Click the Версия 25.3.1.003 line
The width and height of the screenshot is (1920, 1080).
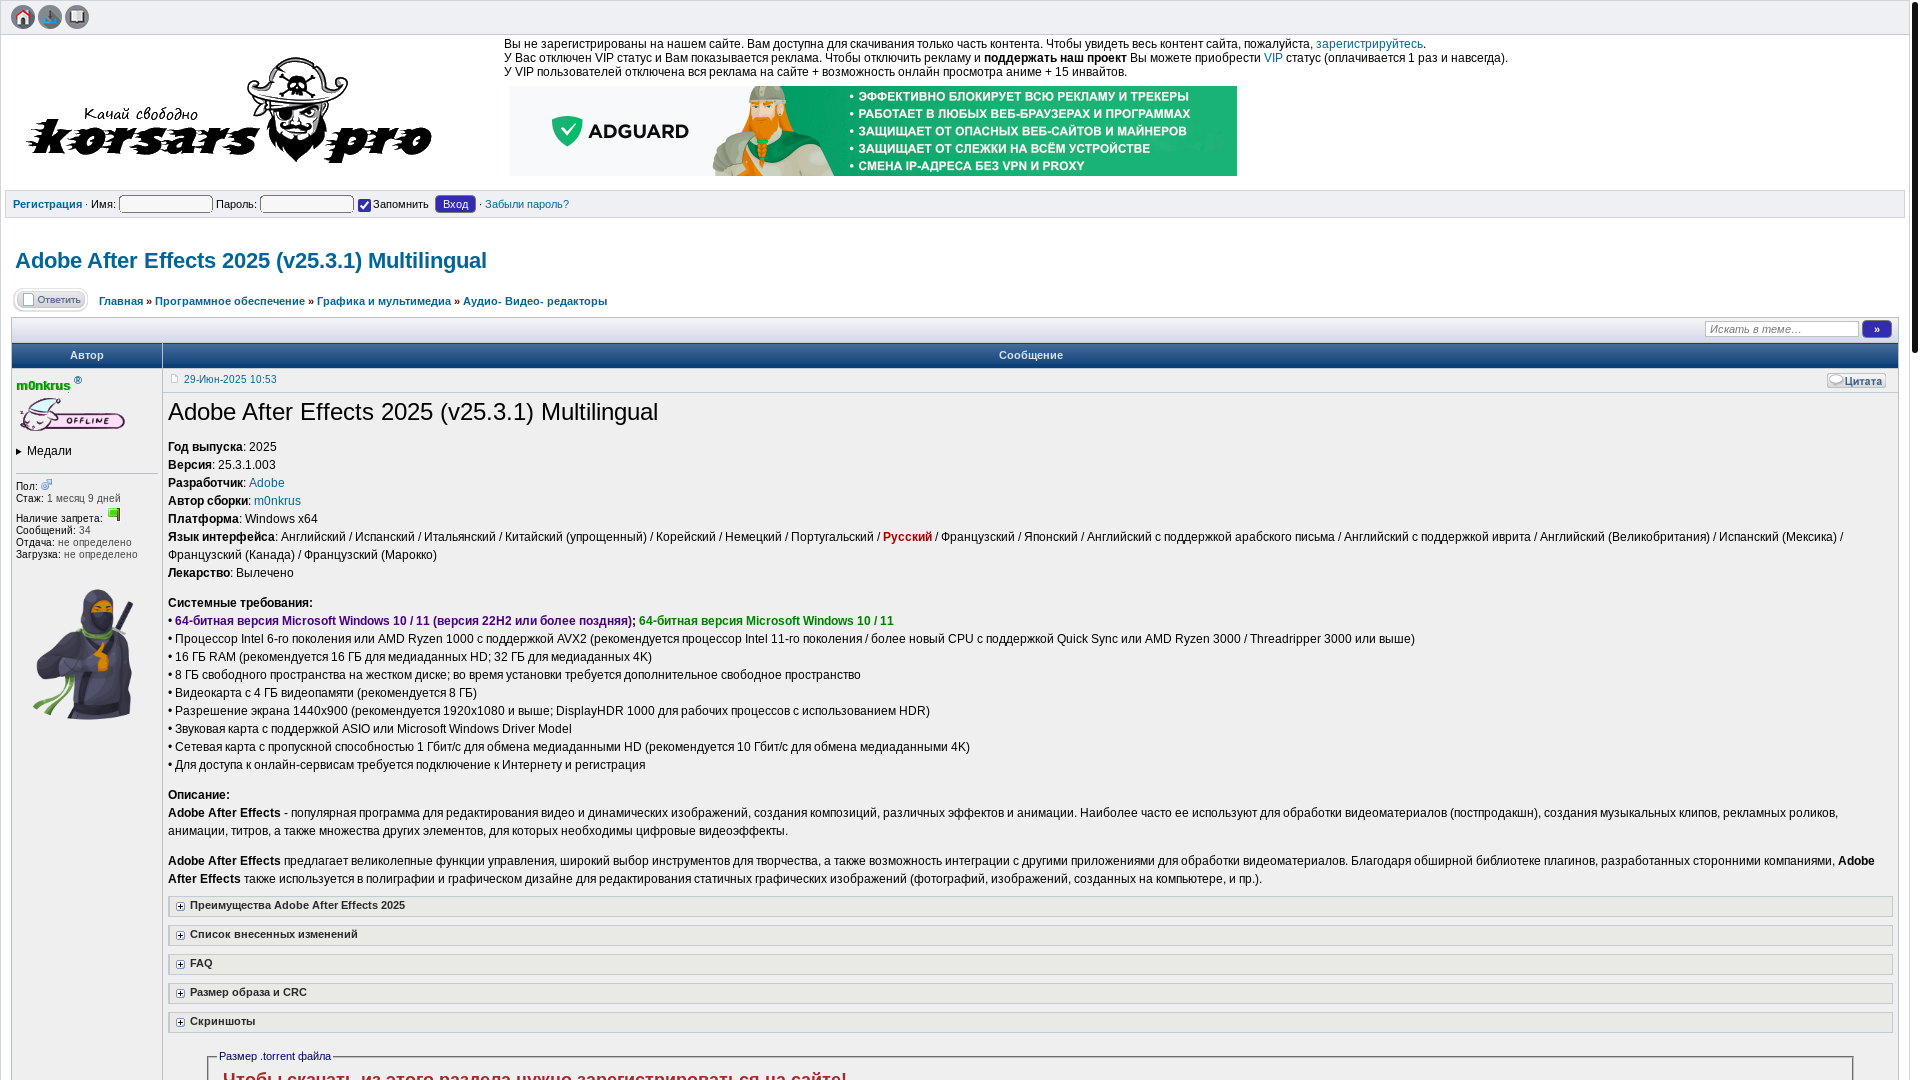click(x=222, y=465)
